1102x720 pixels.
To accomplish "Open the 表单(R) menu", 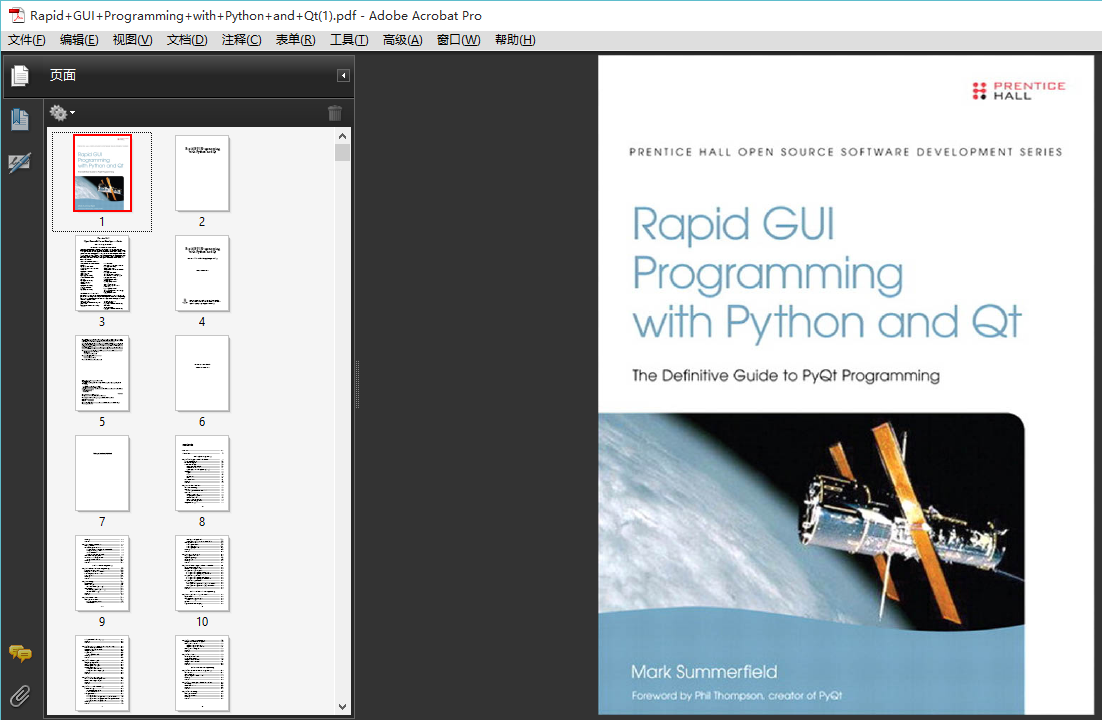I will point(295,40).
